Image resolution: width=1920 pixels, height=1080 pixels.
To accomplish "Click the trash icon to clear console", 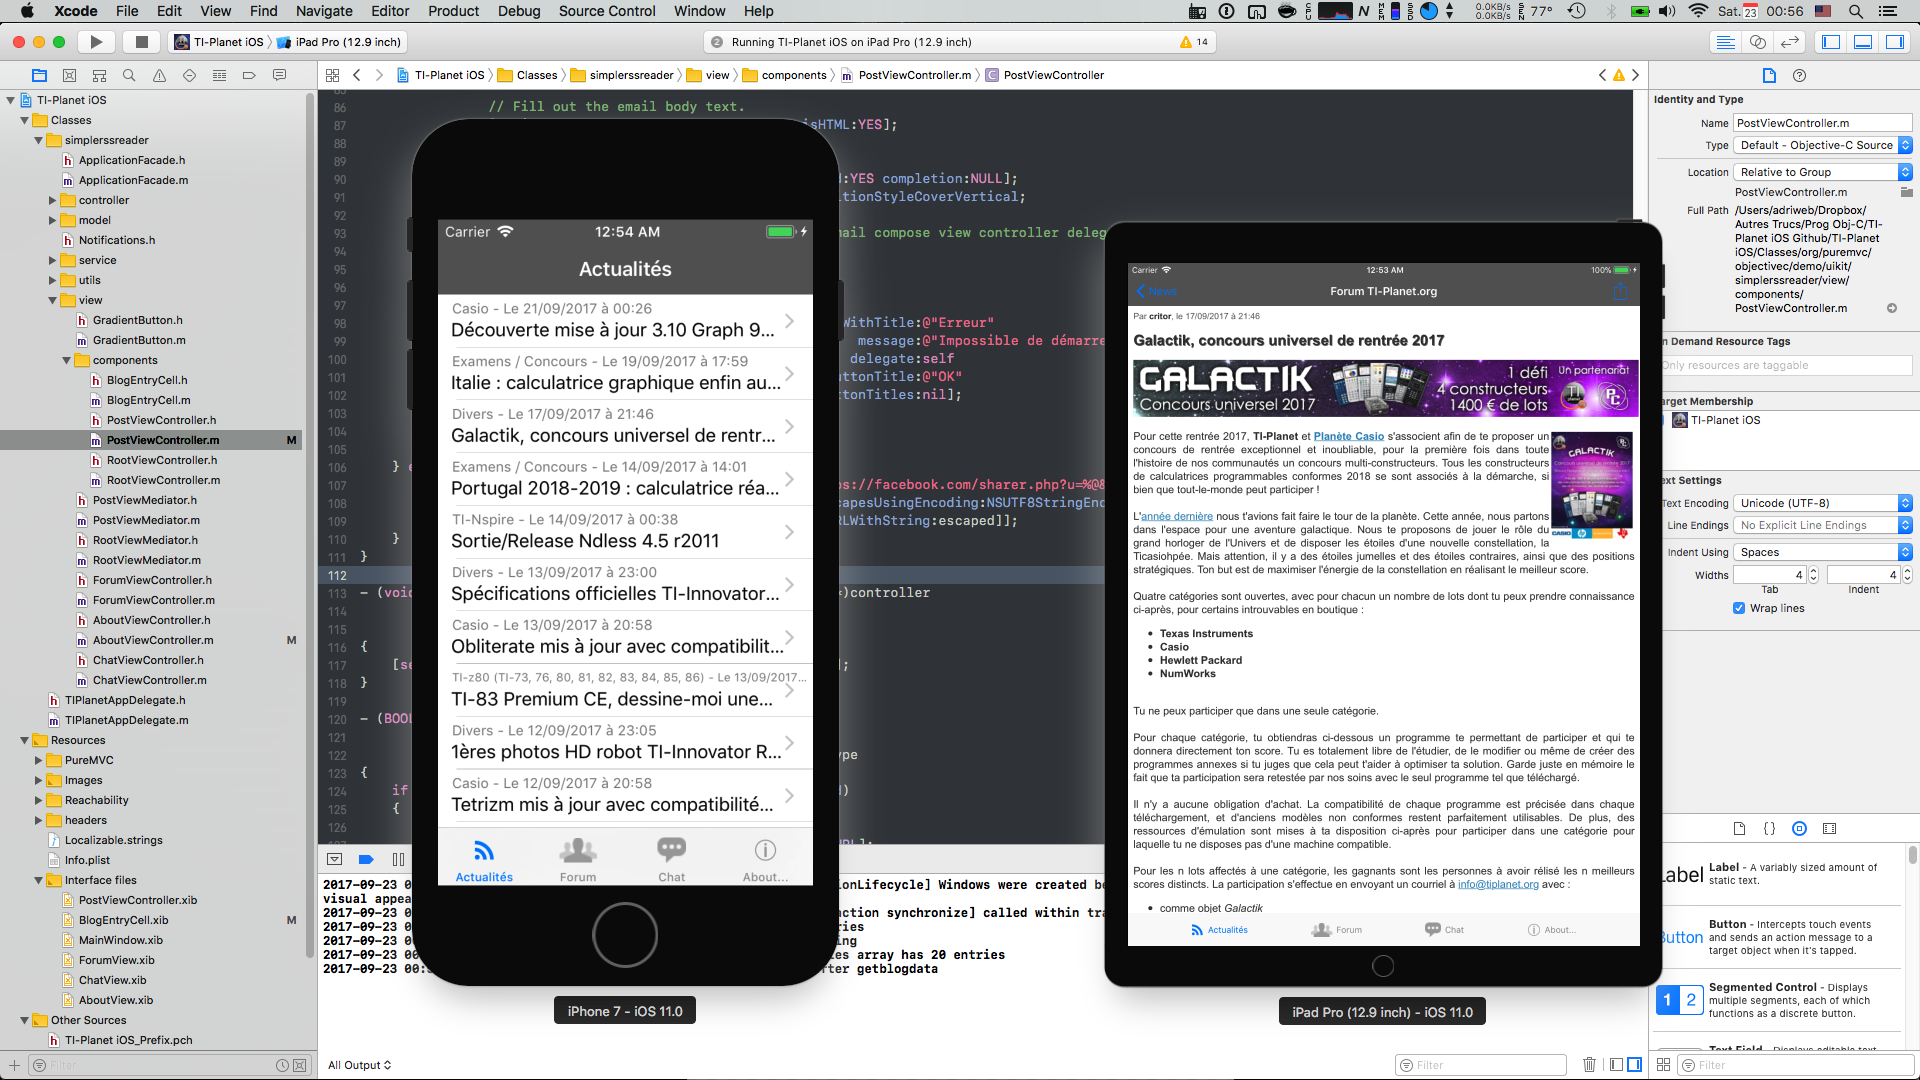I will click(1589, 1065).
